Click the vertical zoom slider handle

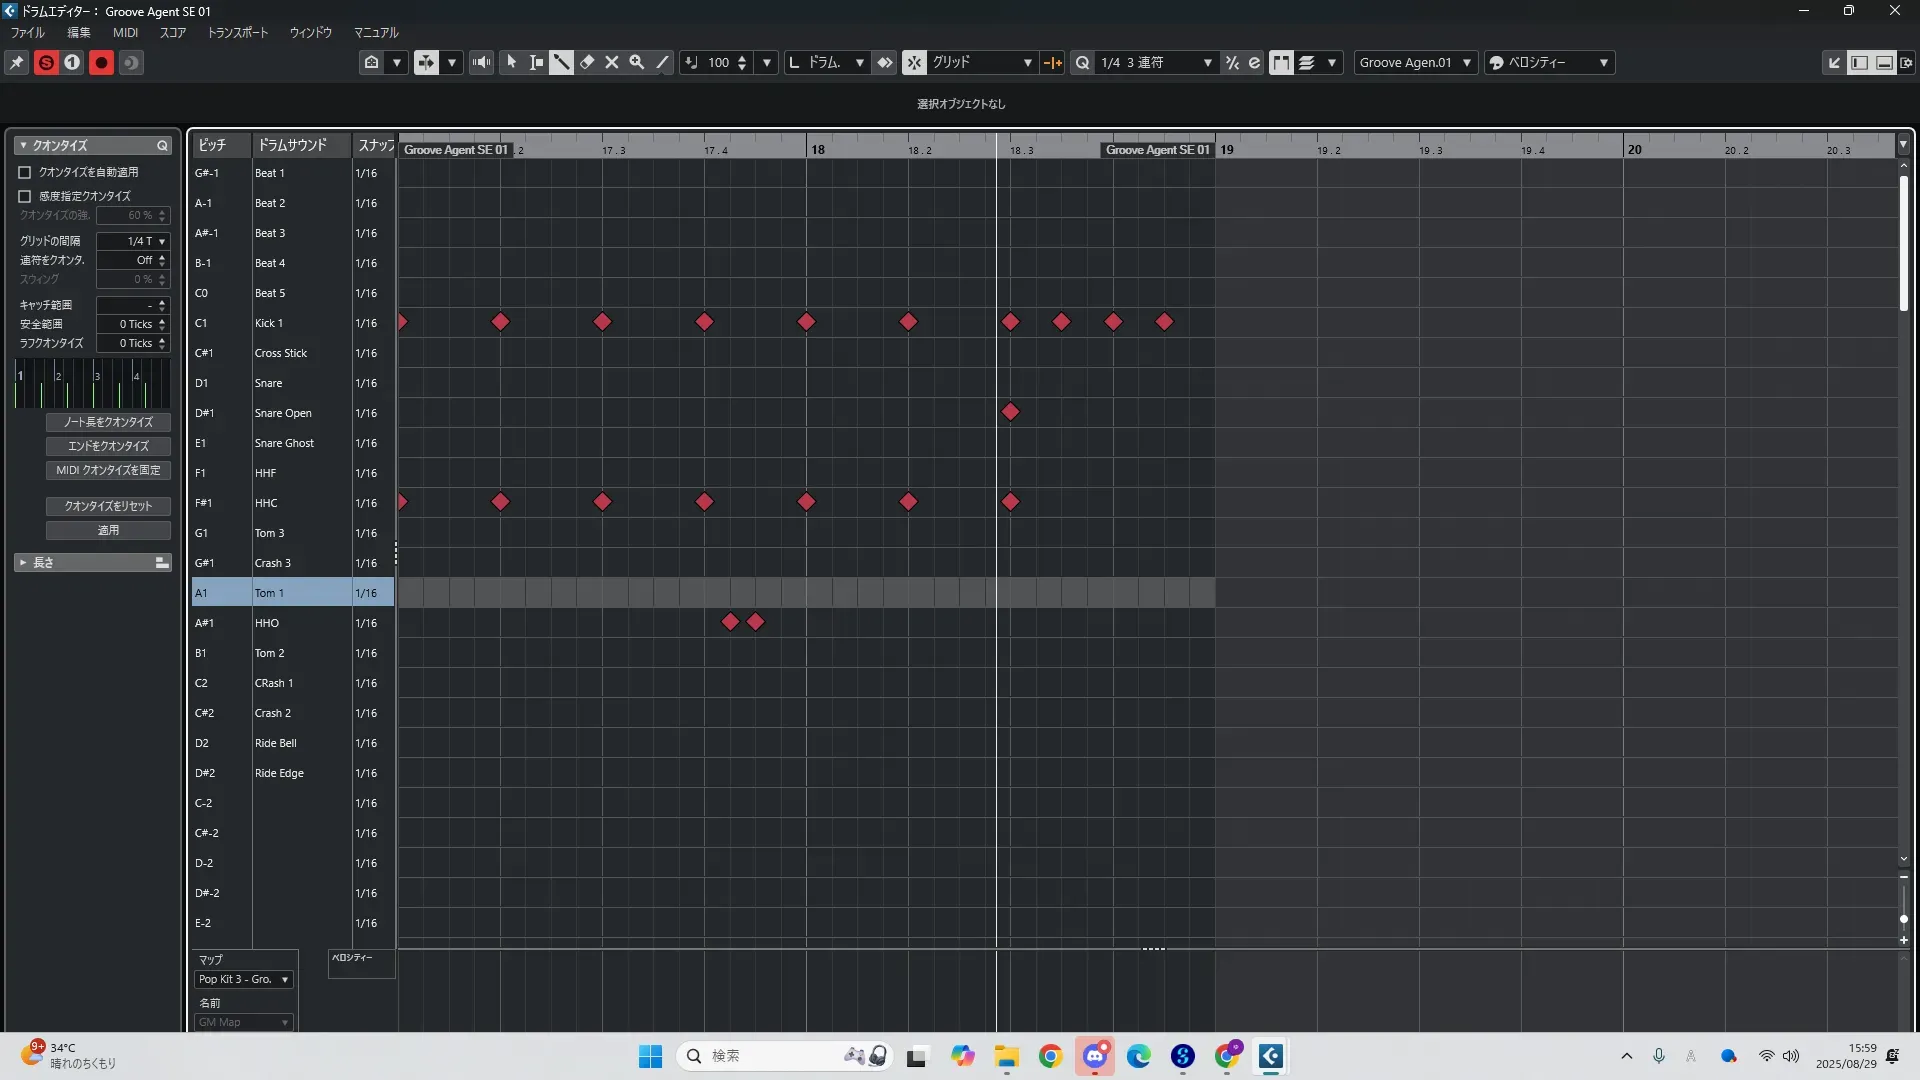(1903, 918)
